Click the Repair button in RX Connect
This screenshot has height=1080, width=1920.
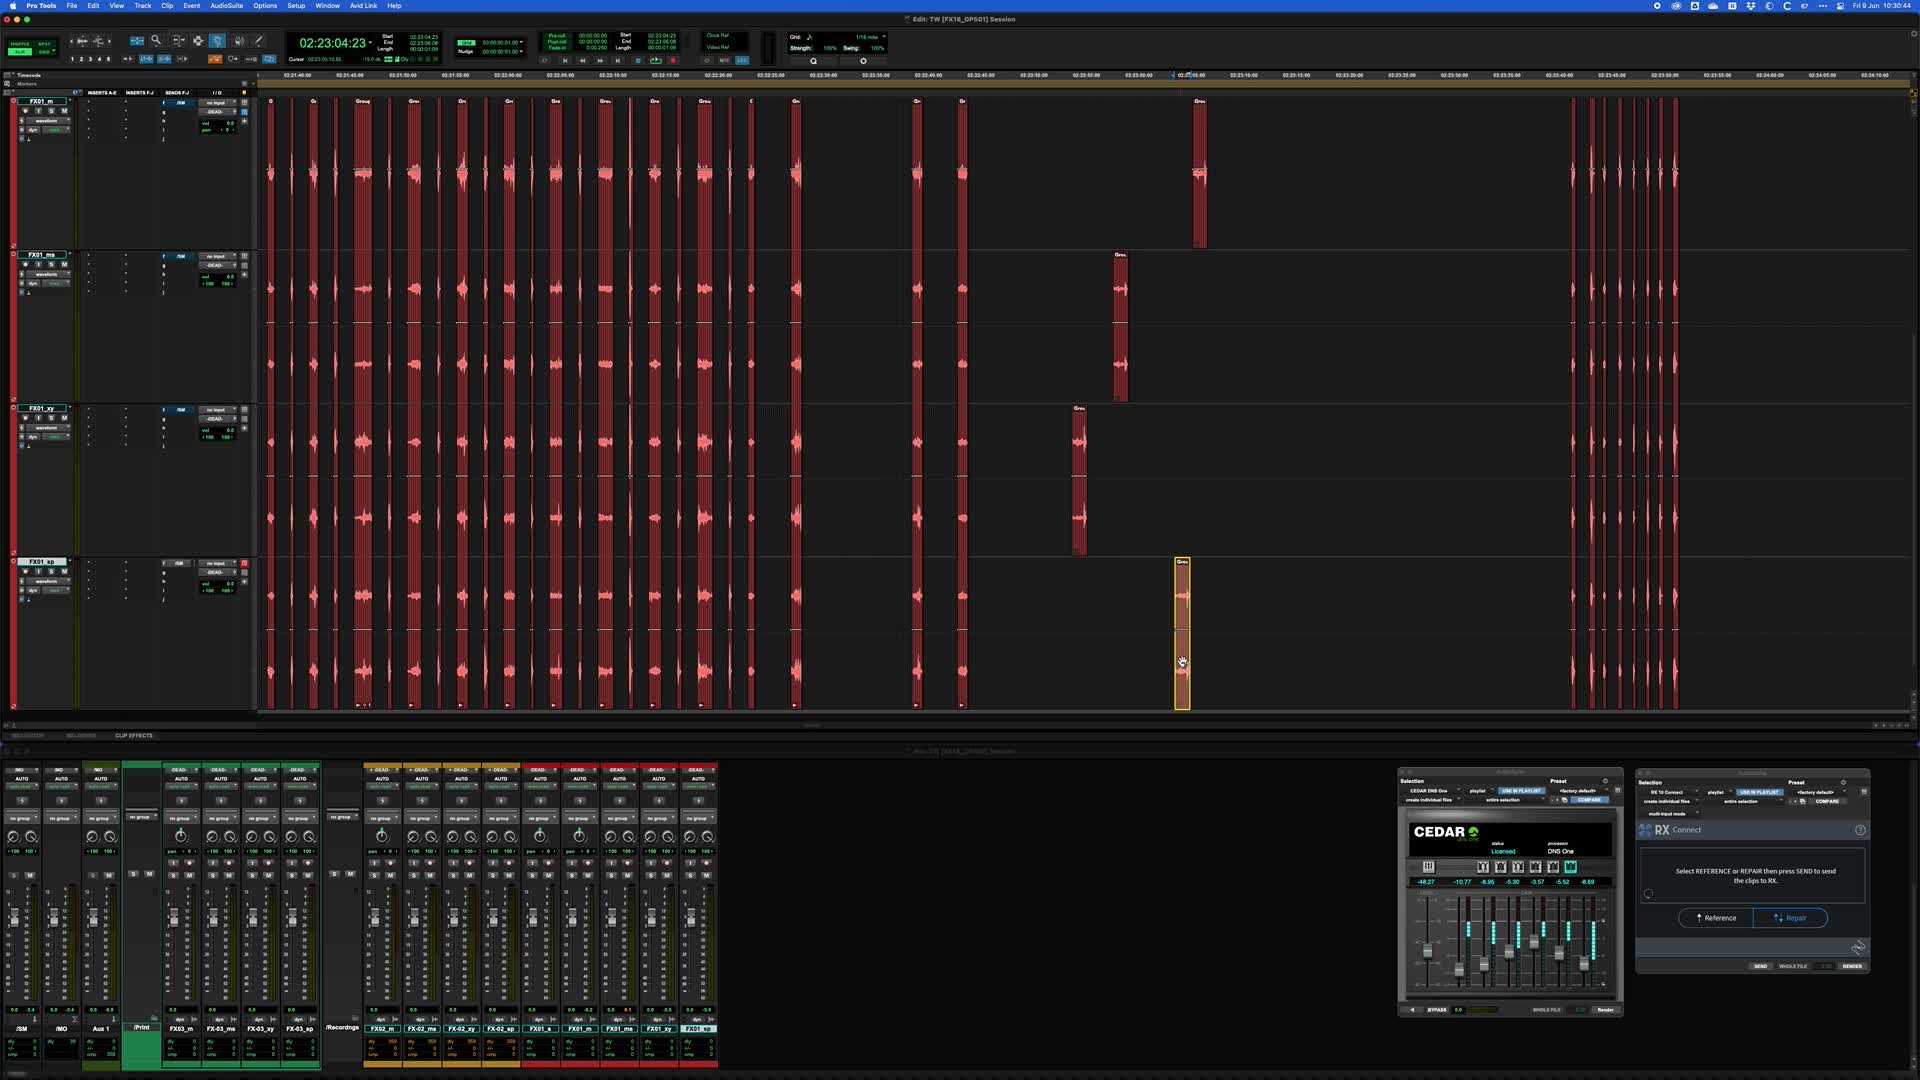point(1791,918)
